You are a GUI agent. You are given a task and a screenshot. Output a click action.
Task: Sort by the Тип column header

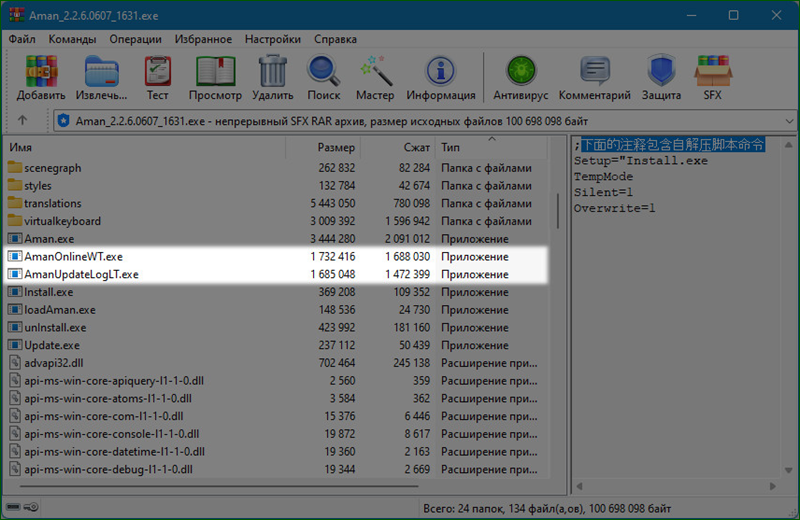click(x=491, y=147)
